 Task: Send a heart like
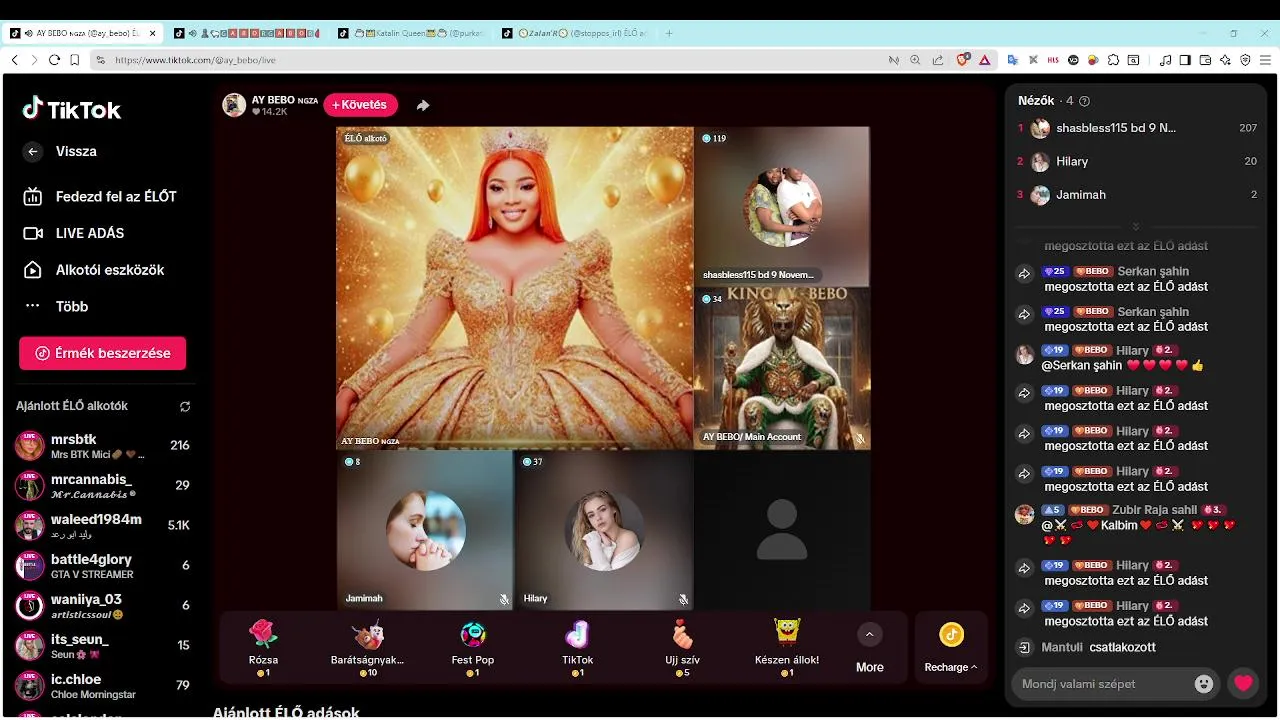(1243, 684)
